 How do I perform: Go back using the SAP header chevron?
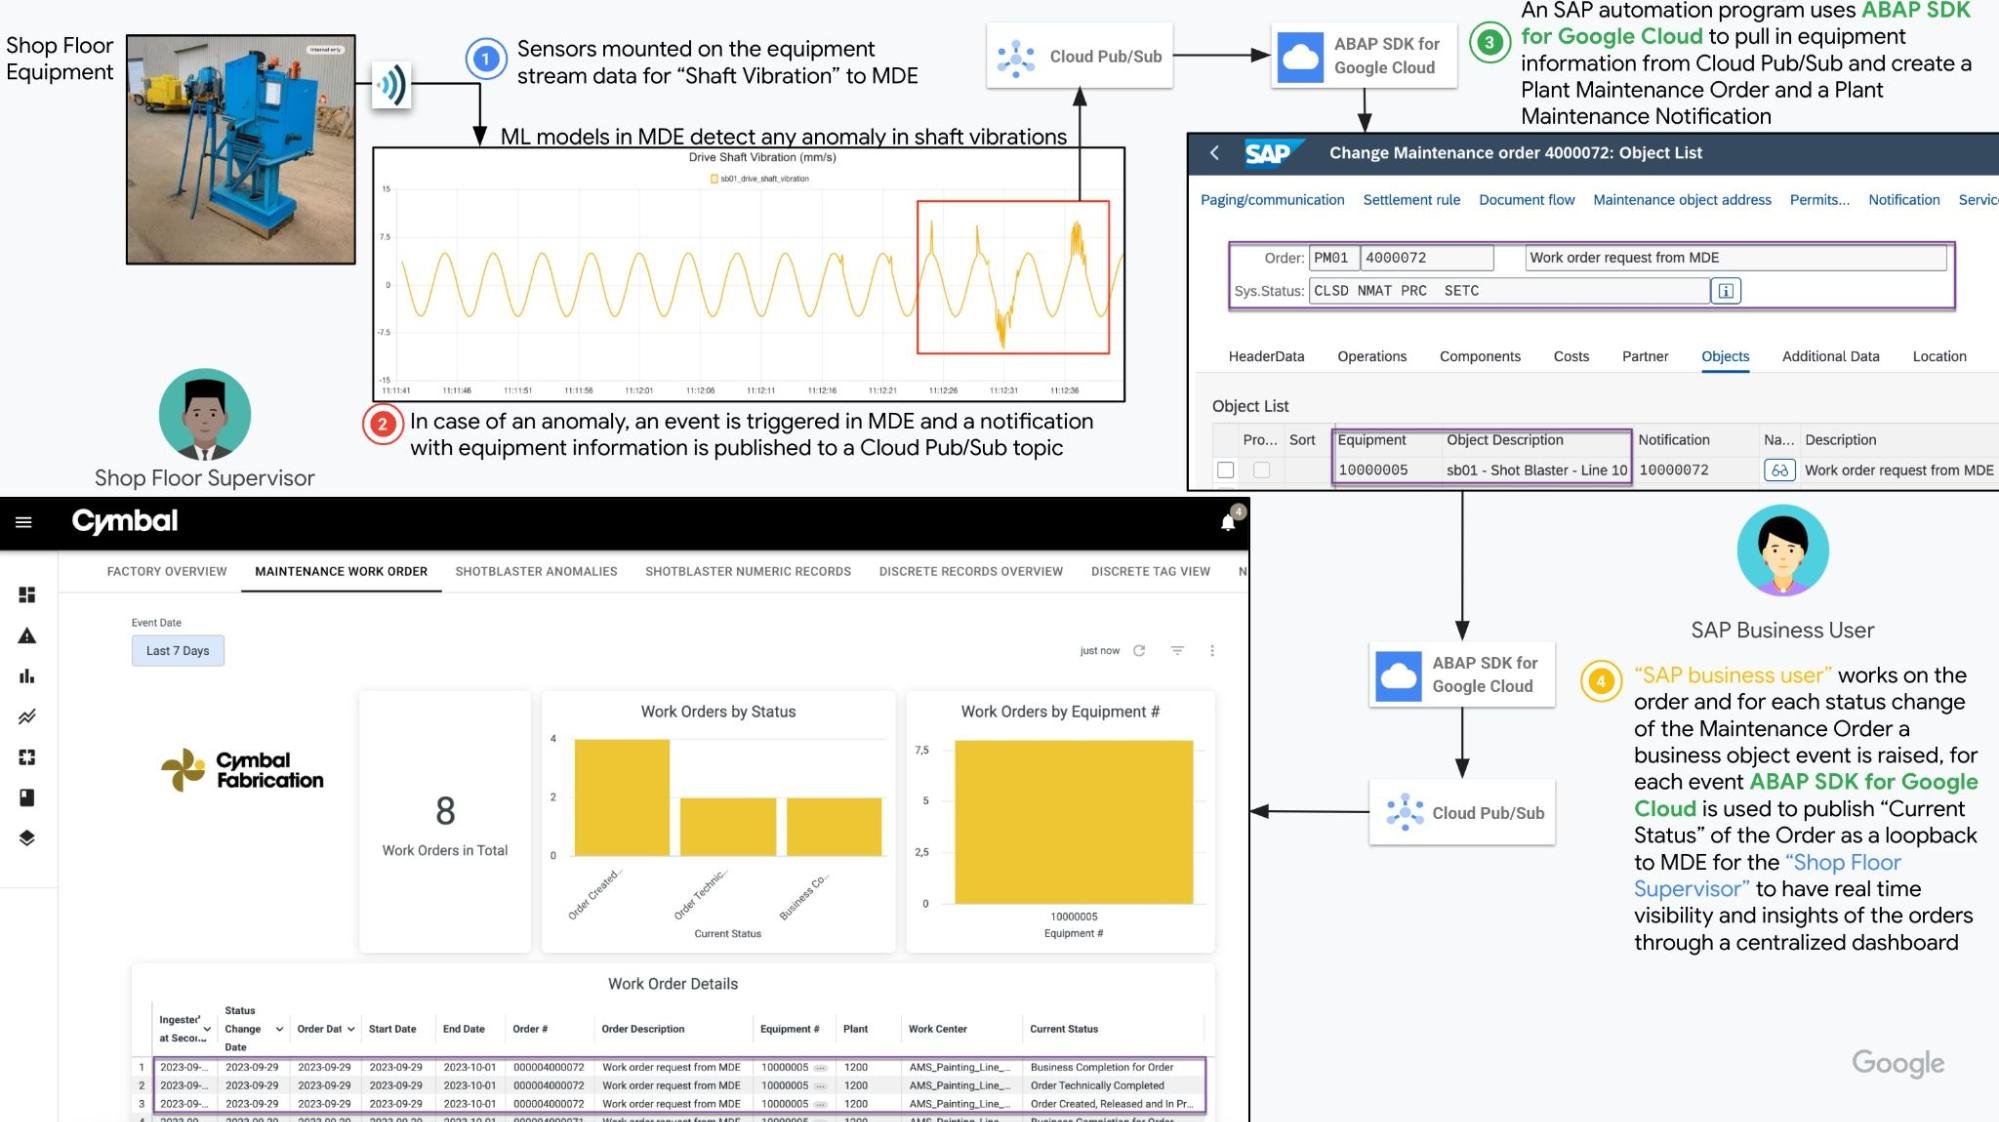pyautogui.click(x=1214, y=153)
